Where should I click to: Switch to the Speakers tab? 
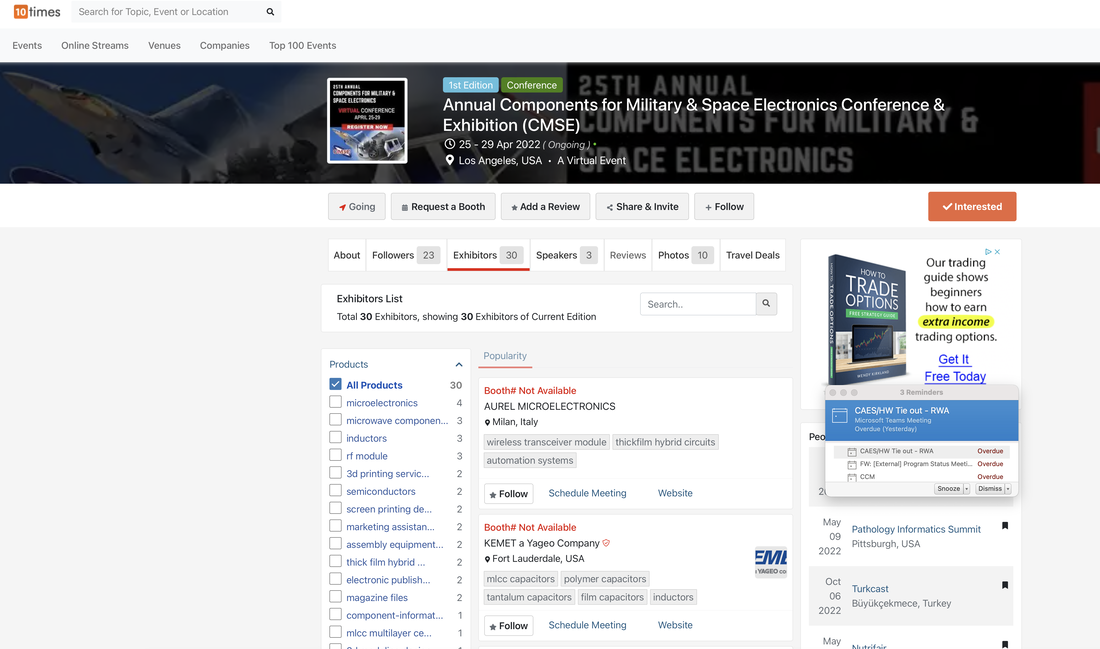tap(566, 255)
